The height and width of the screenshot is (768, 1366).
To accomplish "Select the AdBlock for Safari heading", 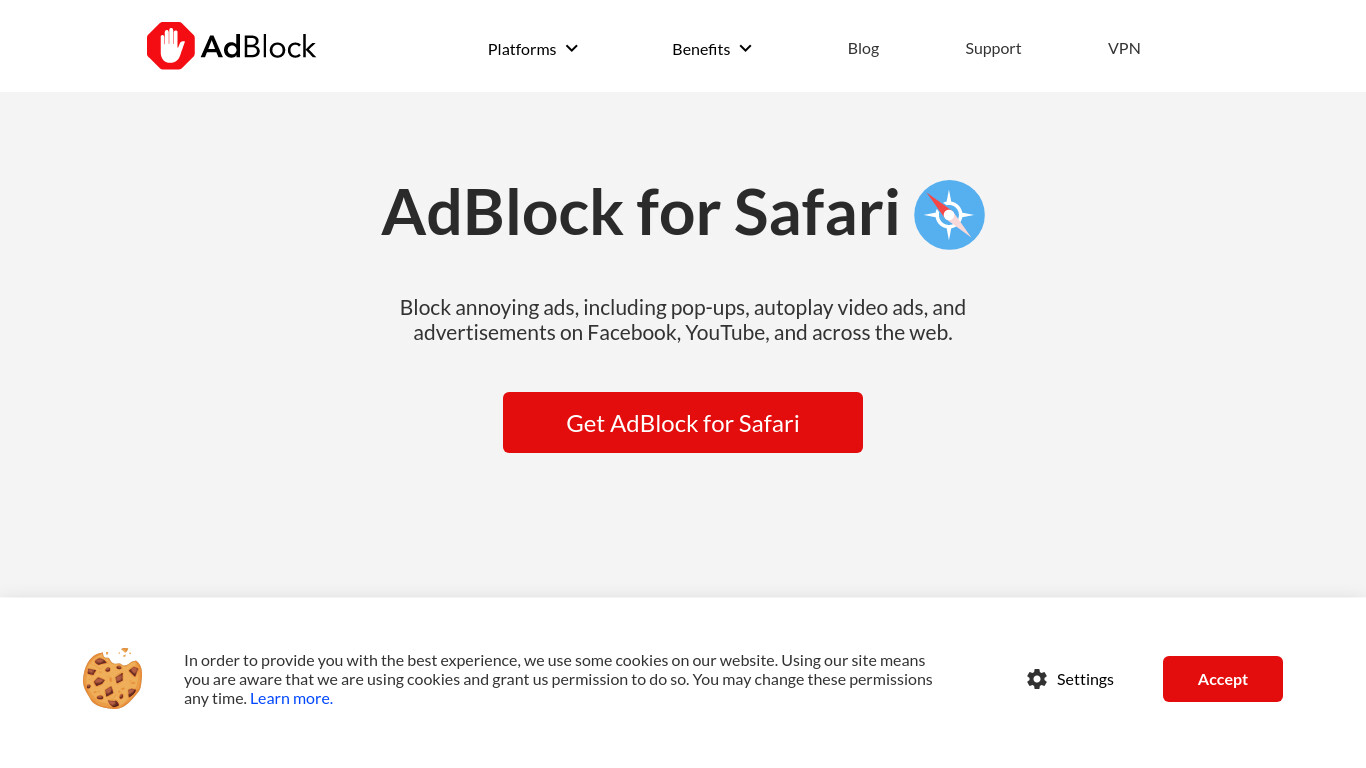I will (641, 213).
